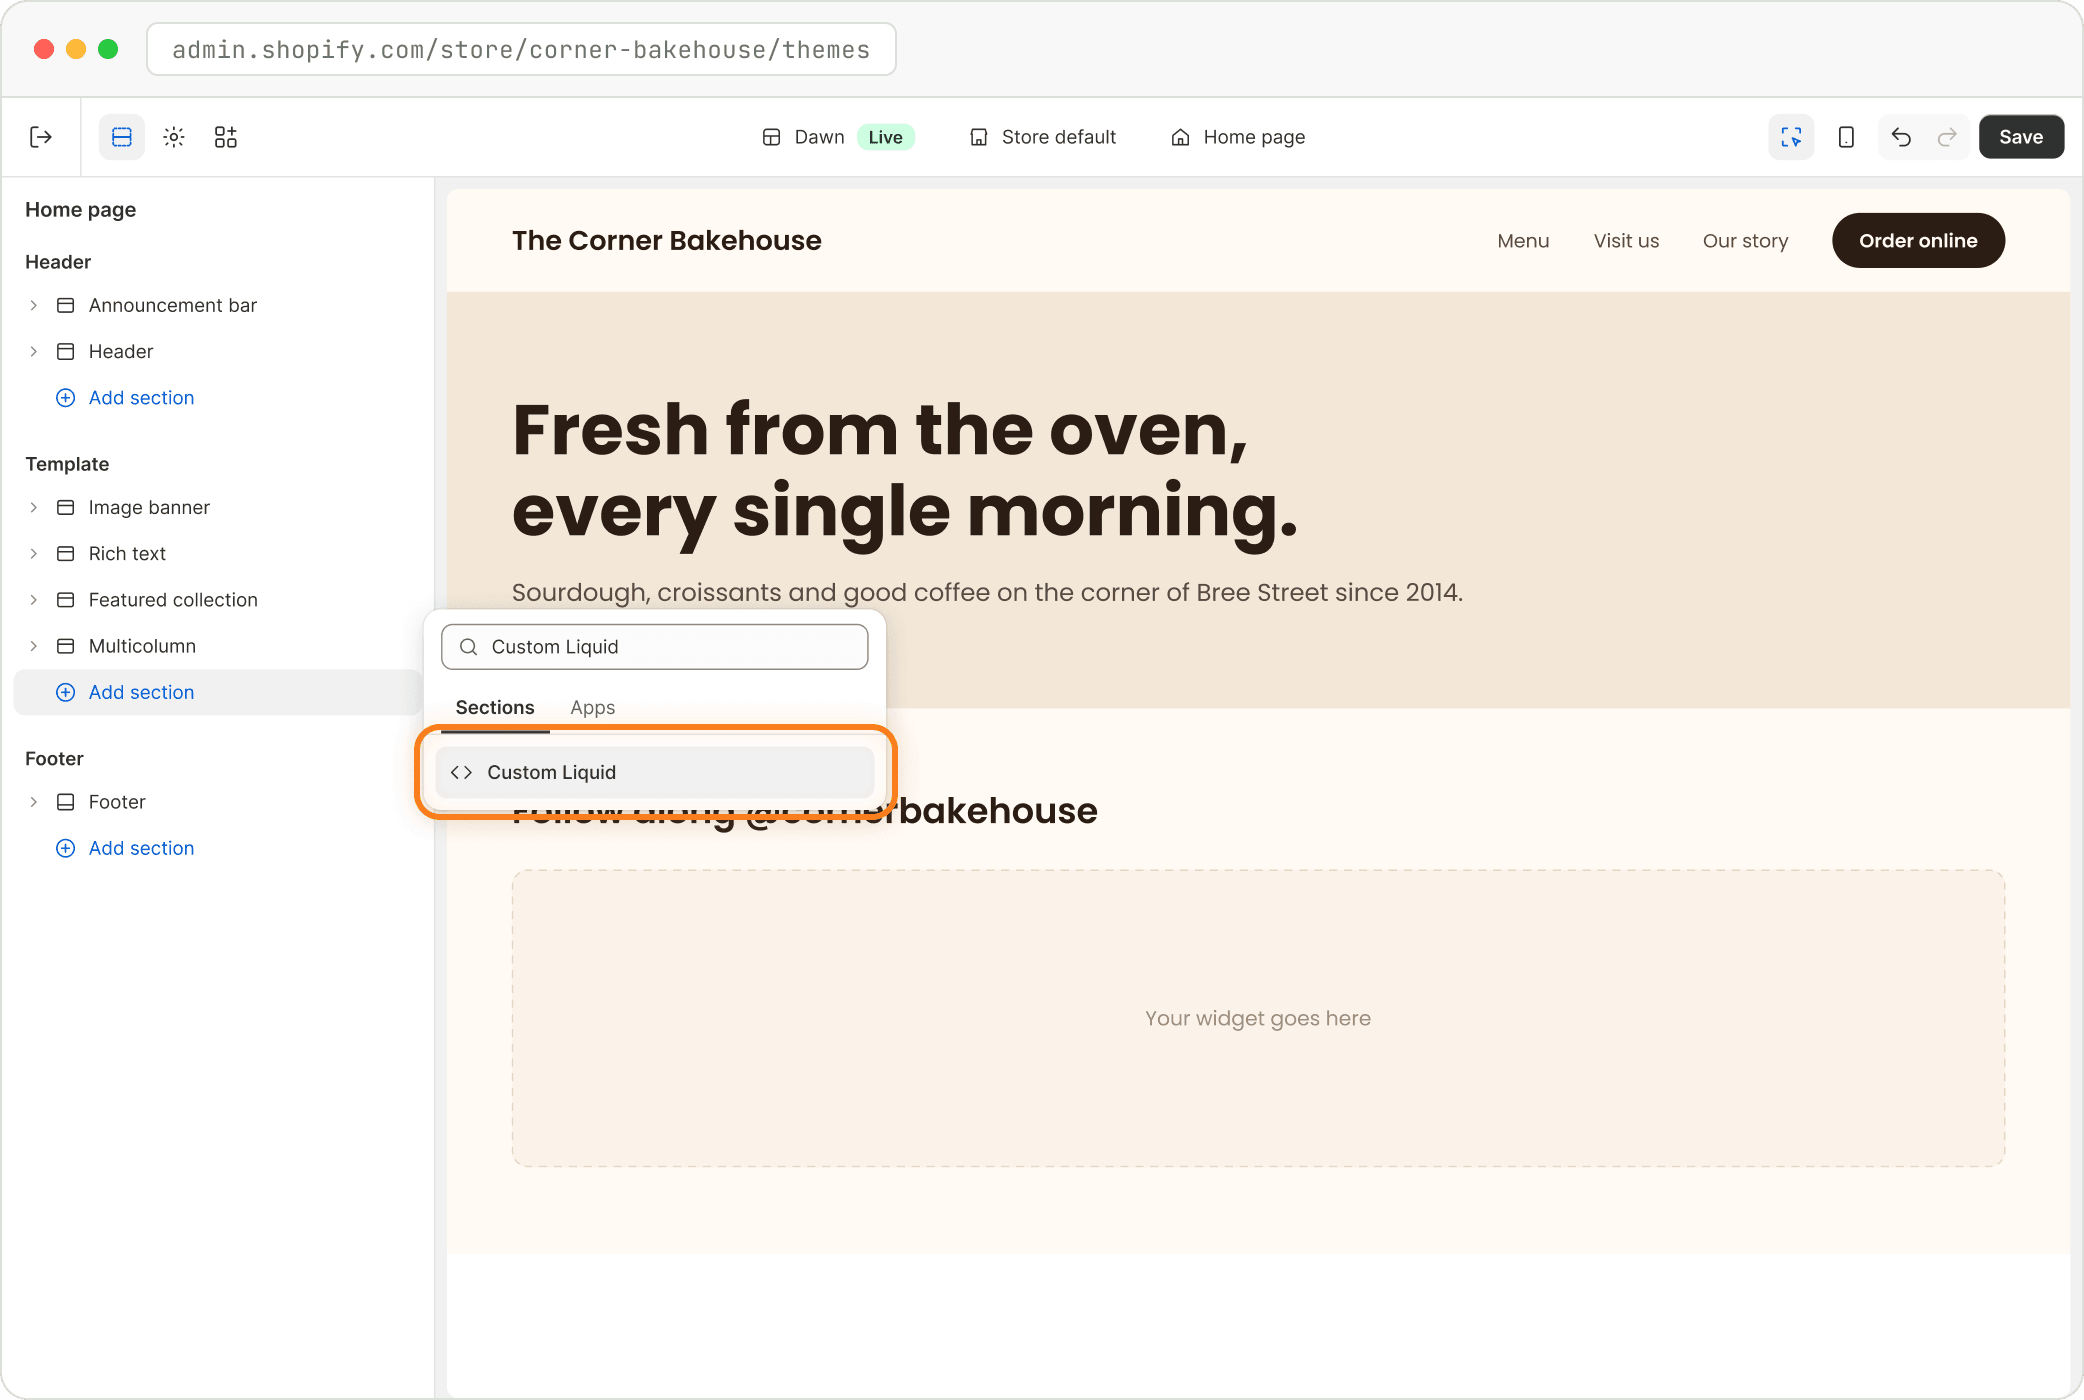
Task: Click Menu in the preview navigation
Action: pos(1523,241)
